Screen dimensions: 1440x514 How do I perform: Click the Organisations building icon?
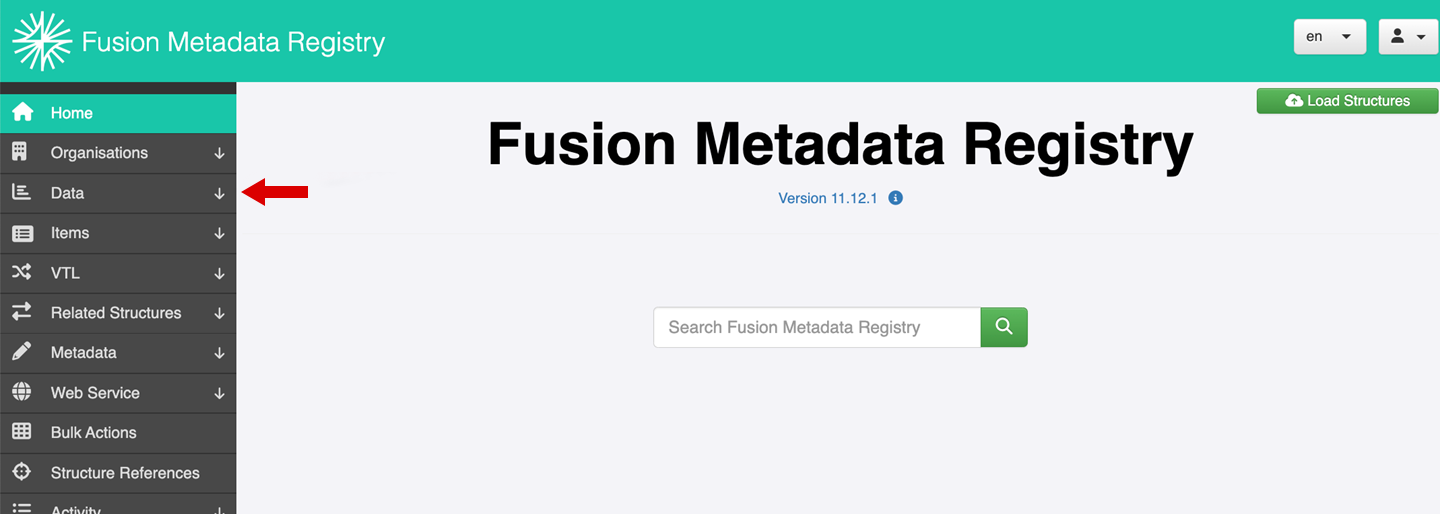tap(20, 152)
